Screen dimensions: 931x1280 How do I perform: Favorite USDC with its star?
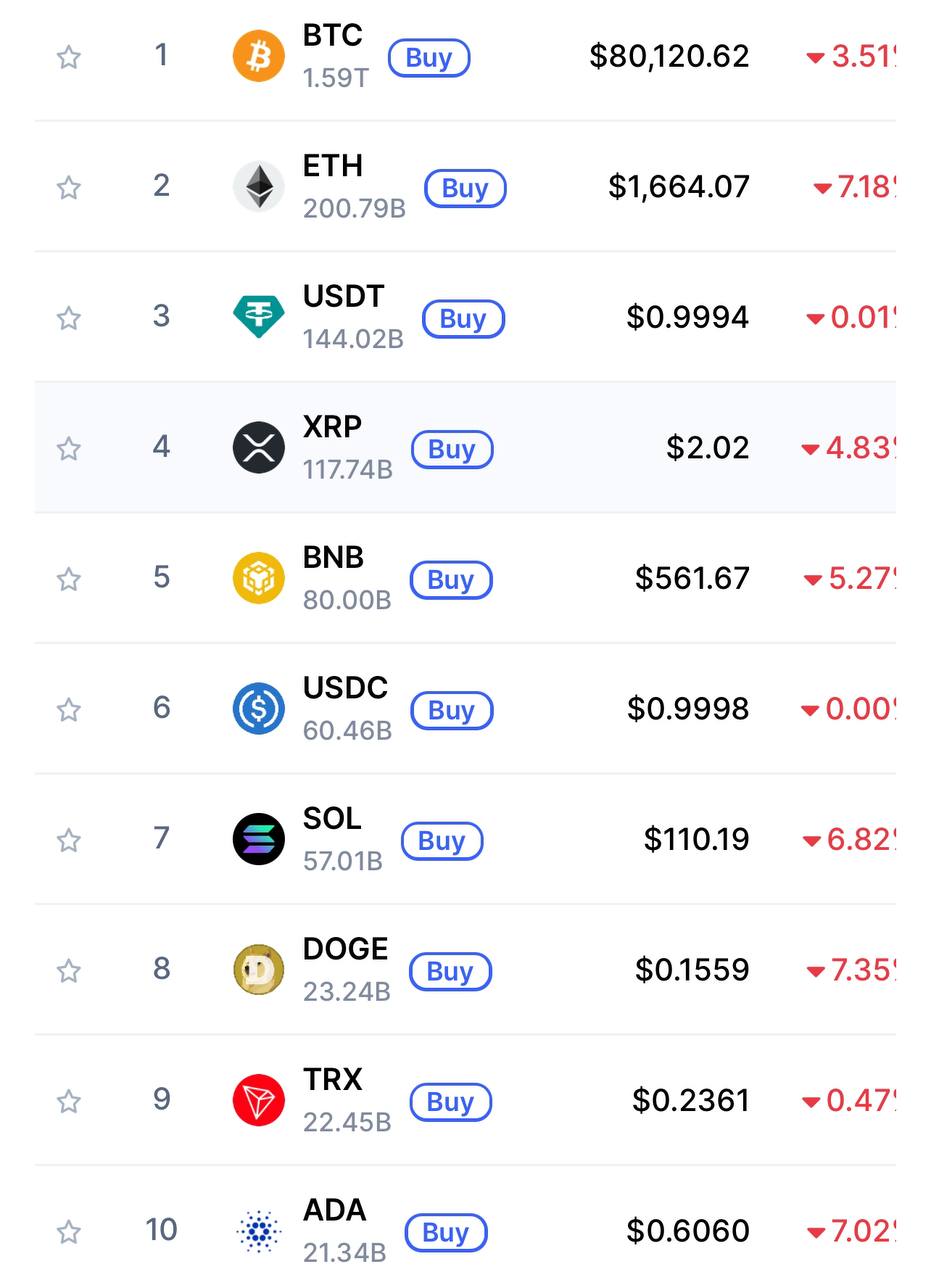tap(68, 710)
